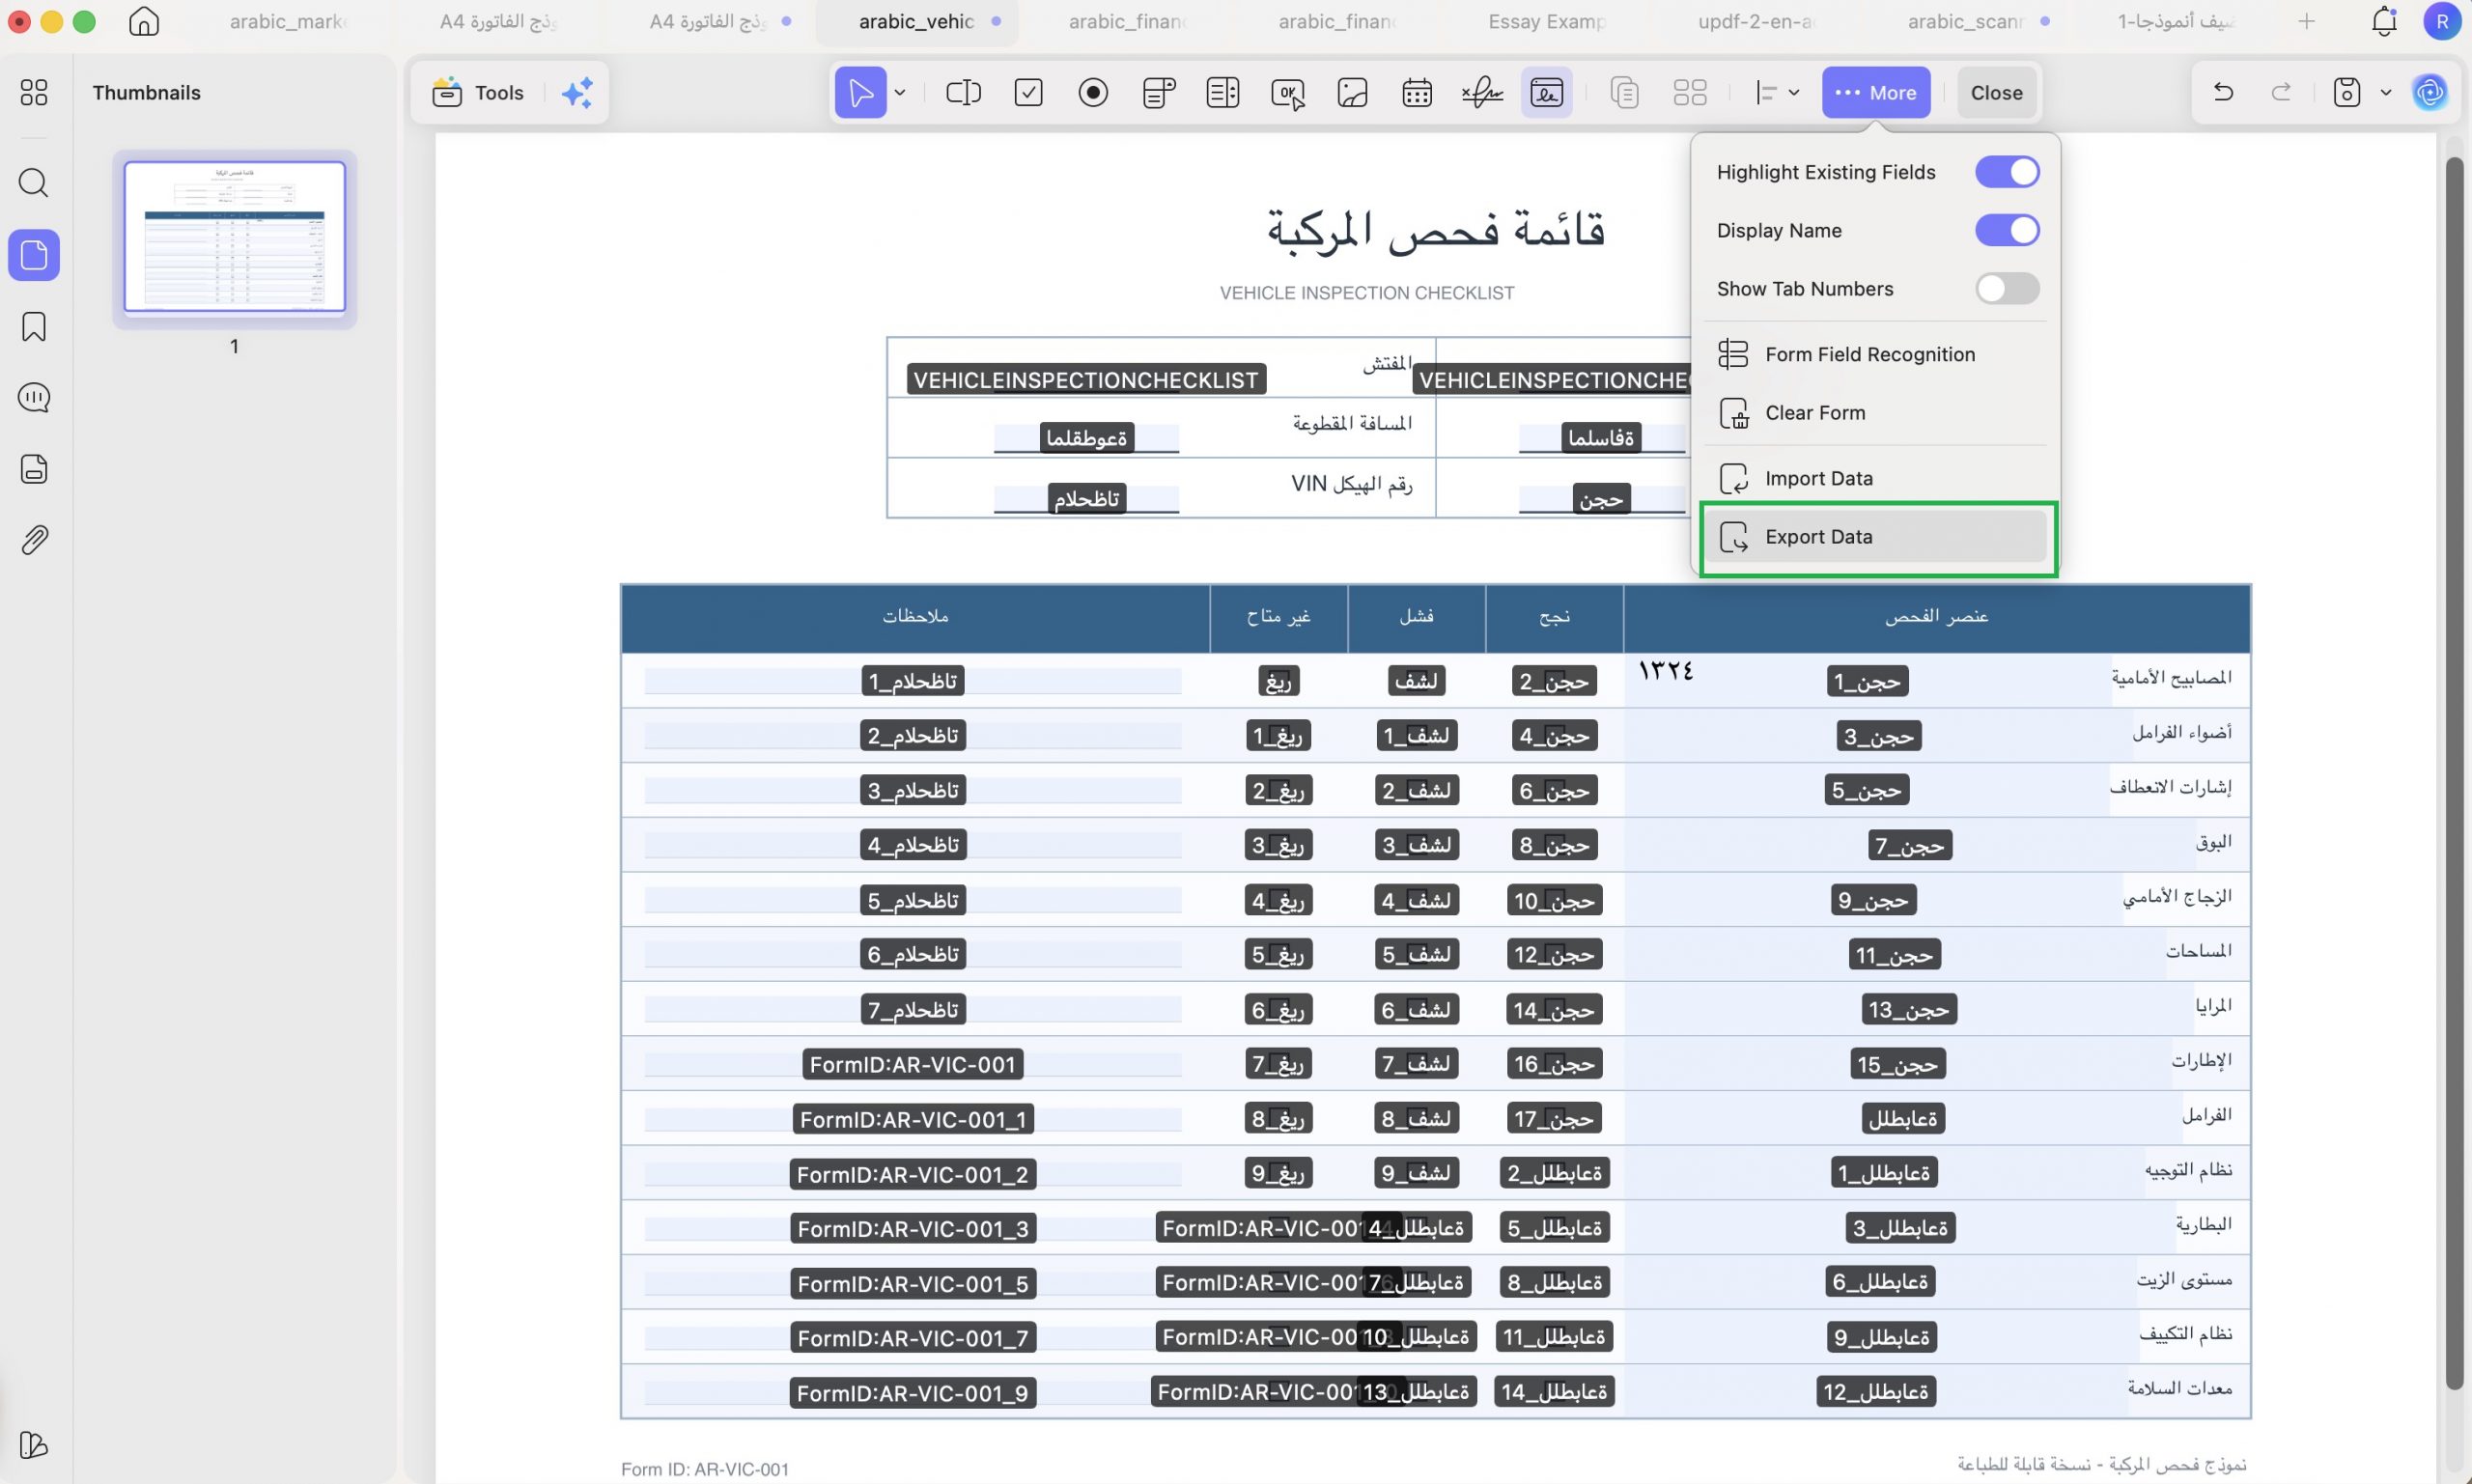Expand the selection tool dropdown arrow
The image size is (2472, 1484).
click(x=900, y=93)
